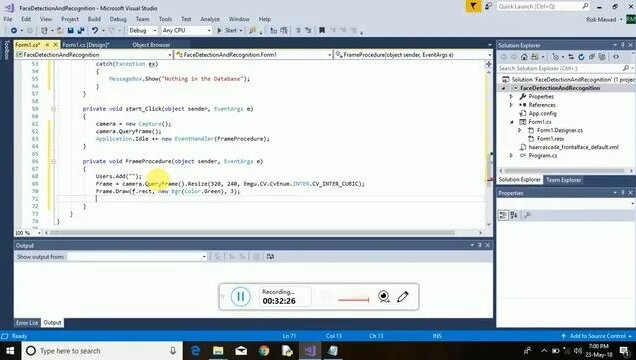Click the feedback notification flag icon
The height and width of the screenshot is (360, 636).
coord(473,6)
